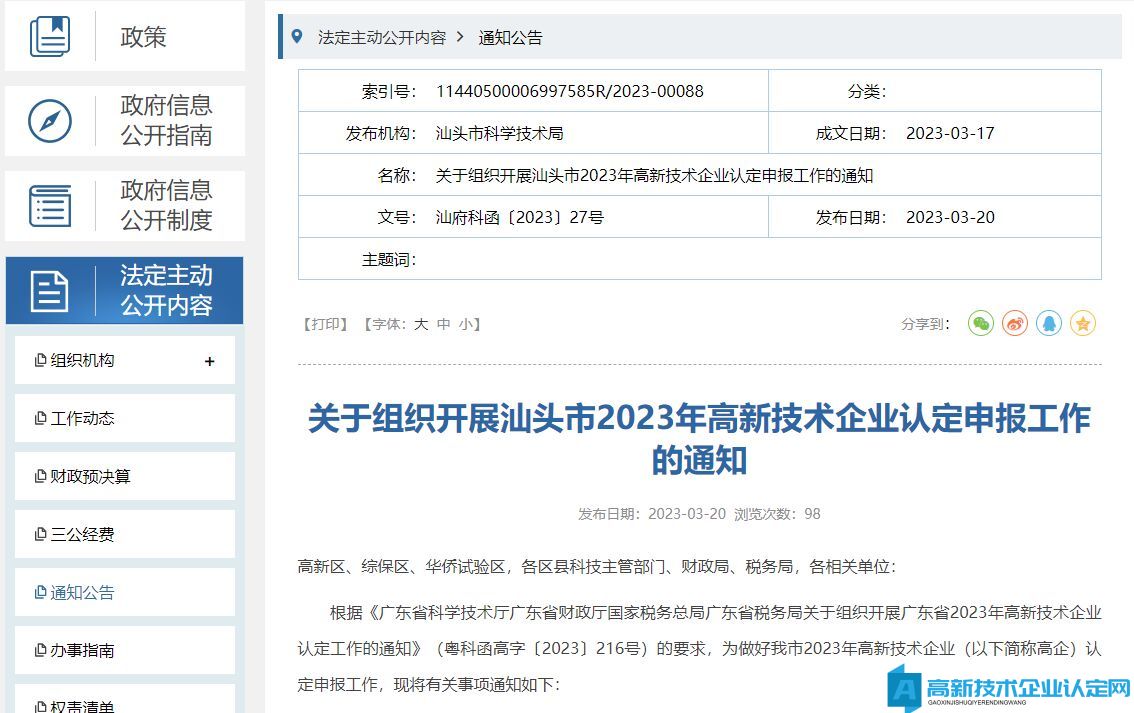Click the 高新技术企业认定网 watermark logo
1134x713 pixels.
pos(1011,688)
